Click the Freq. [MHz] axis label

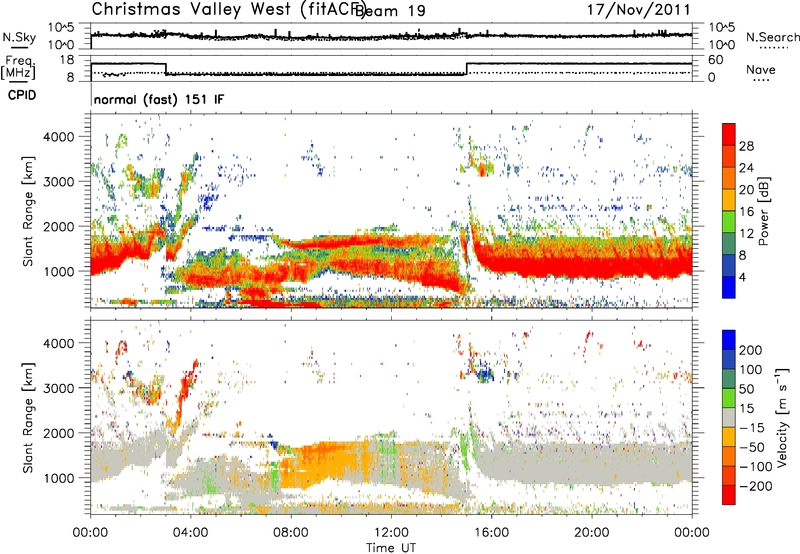[x=19, y=67]
